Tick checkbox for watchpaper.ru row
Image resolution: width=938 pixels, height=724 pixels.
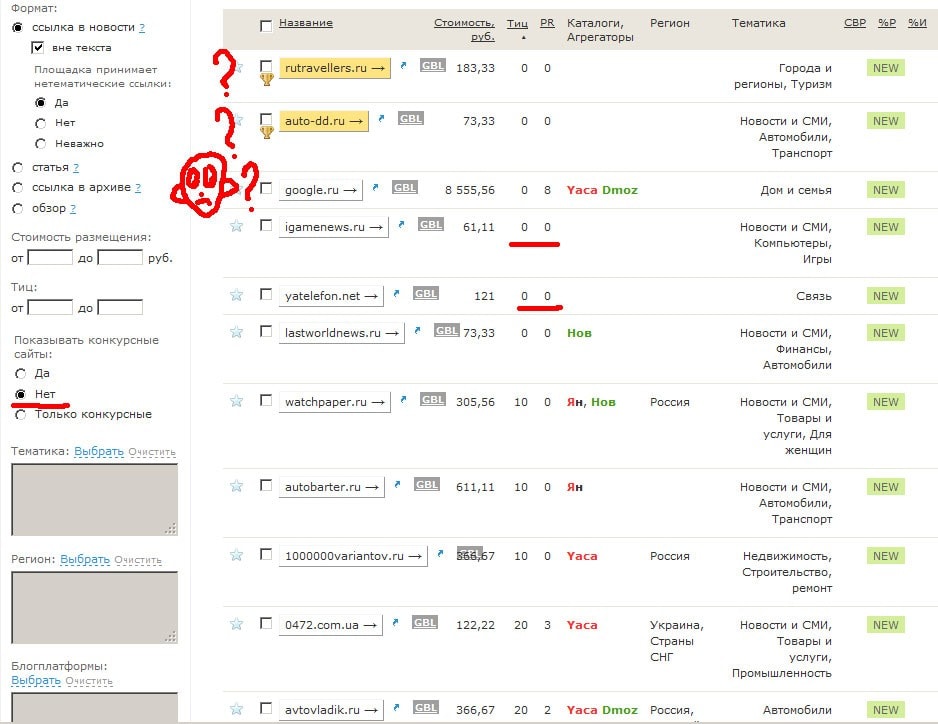[266, 400]
